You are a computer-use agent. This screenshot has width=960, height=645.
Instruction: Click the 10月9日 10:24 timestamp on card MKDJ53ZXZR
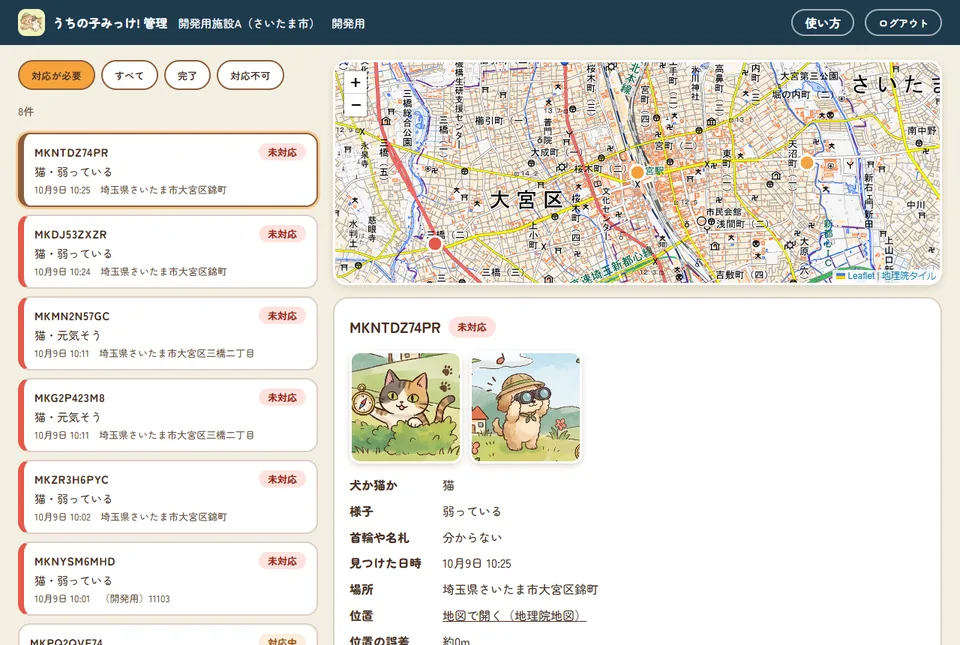[x=62, y=272]
